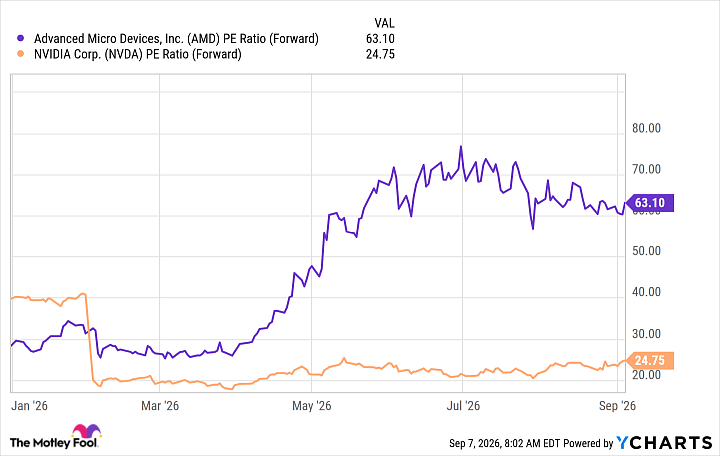The width and height of the screenshot is (720, 456).
Task: Click AMD legend value 63.10
Action: tap(380, 39)
